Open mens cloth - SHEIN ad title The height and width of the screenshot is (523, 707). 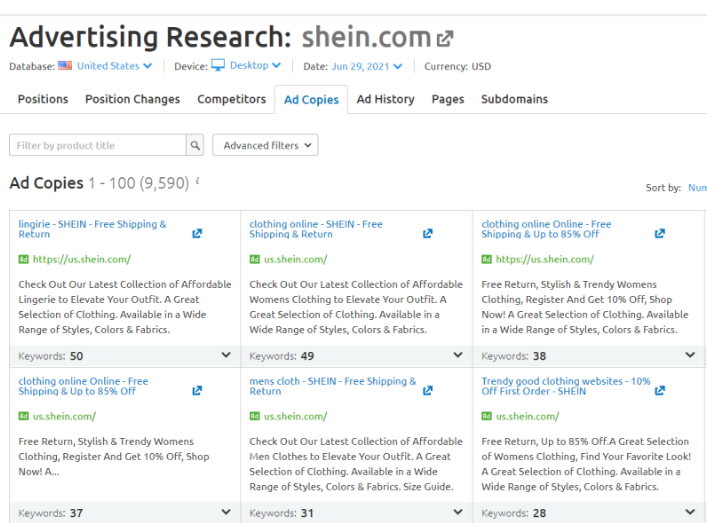coord(333,386)
